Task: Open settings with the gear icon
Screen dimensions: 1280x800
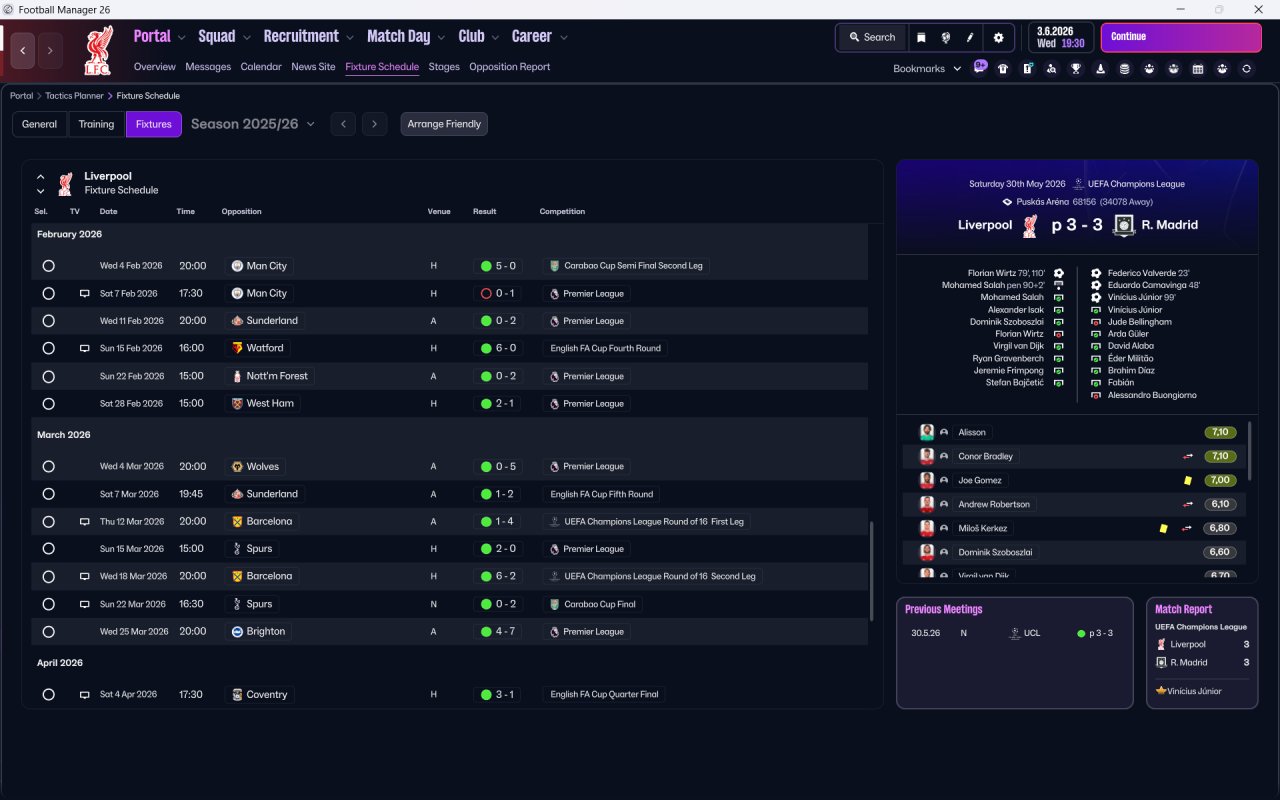Action: [998, 37]
